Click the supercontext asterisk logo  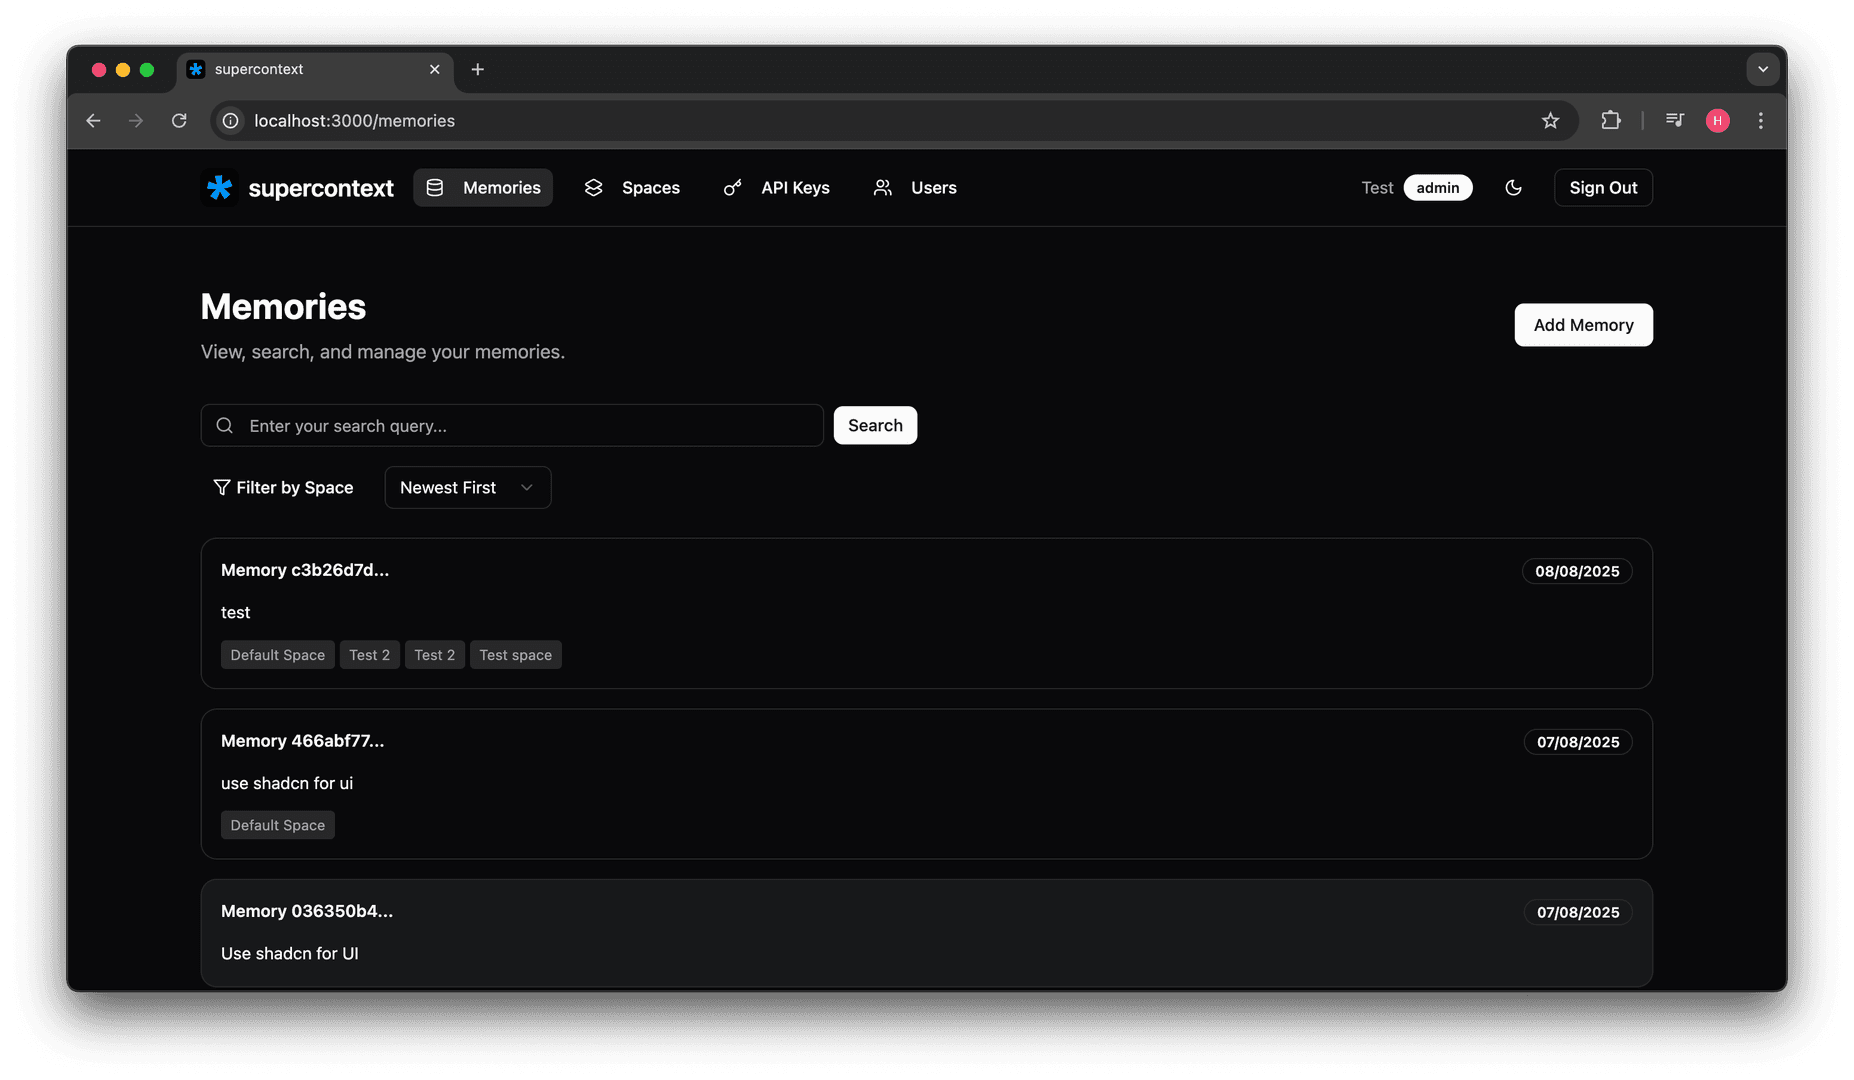point(219,188)
